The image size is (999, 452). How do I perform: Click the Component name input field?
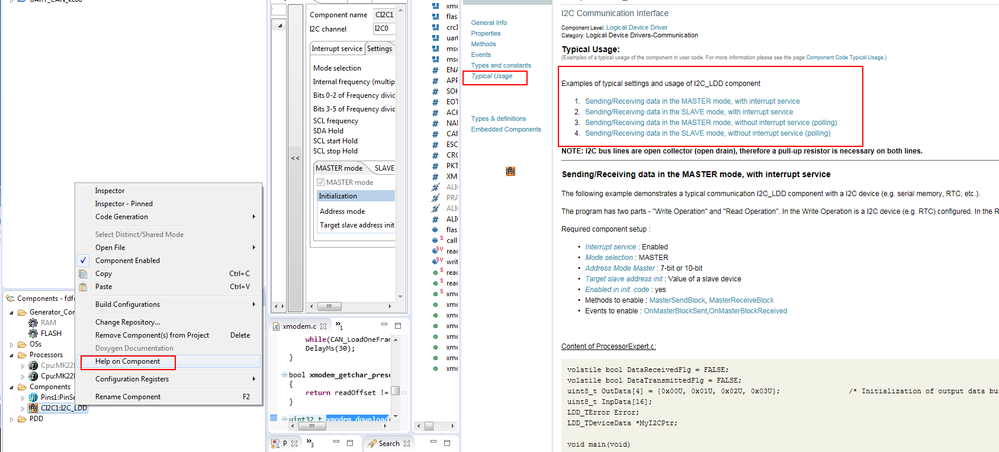384,15
